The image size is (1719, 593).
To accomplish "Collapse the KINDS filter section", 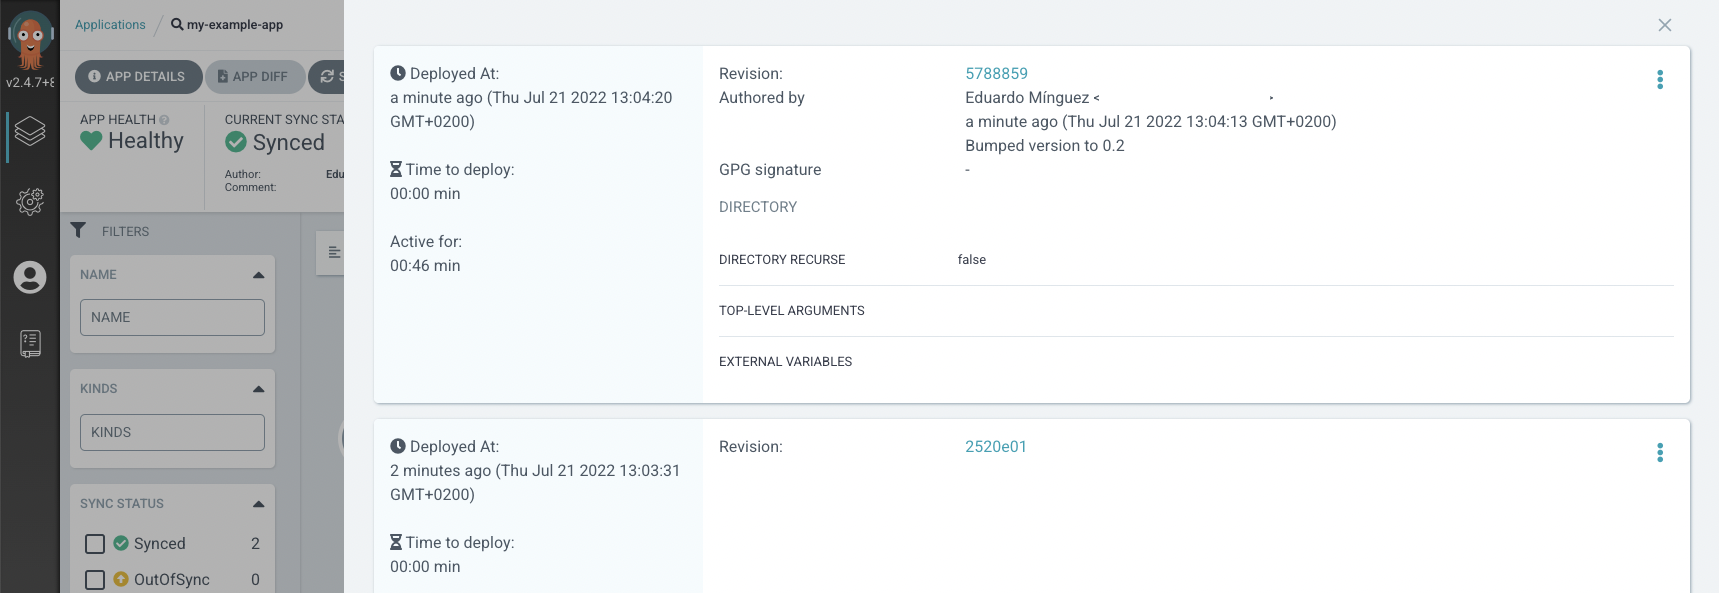I will (x=257, y=388).
